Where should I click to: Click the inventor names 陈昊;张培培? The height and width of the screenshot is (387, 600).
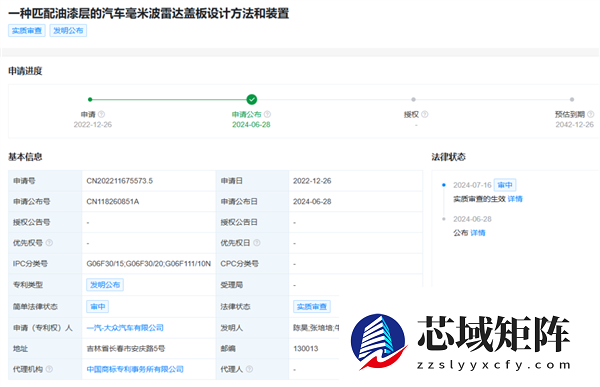tap(316, 328)
